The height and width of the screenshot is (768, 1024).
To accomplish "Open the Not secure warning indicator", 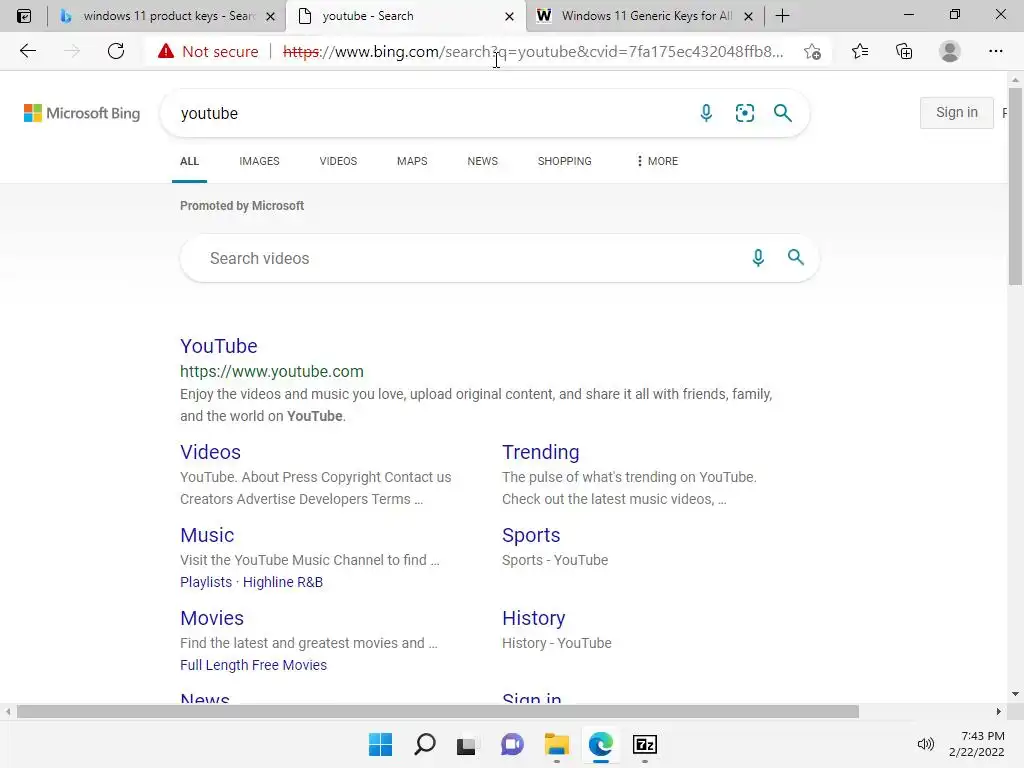I will pos(208,52).
